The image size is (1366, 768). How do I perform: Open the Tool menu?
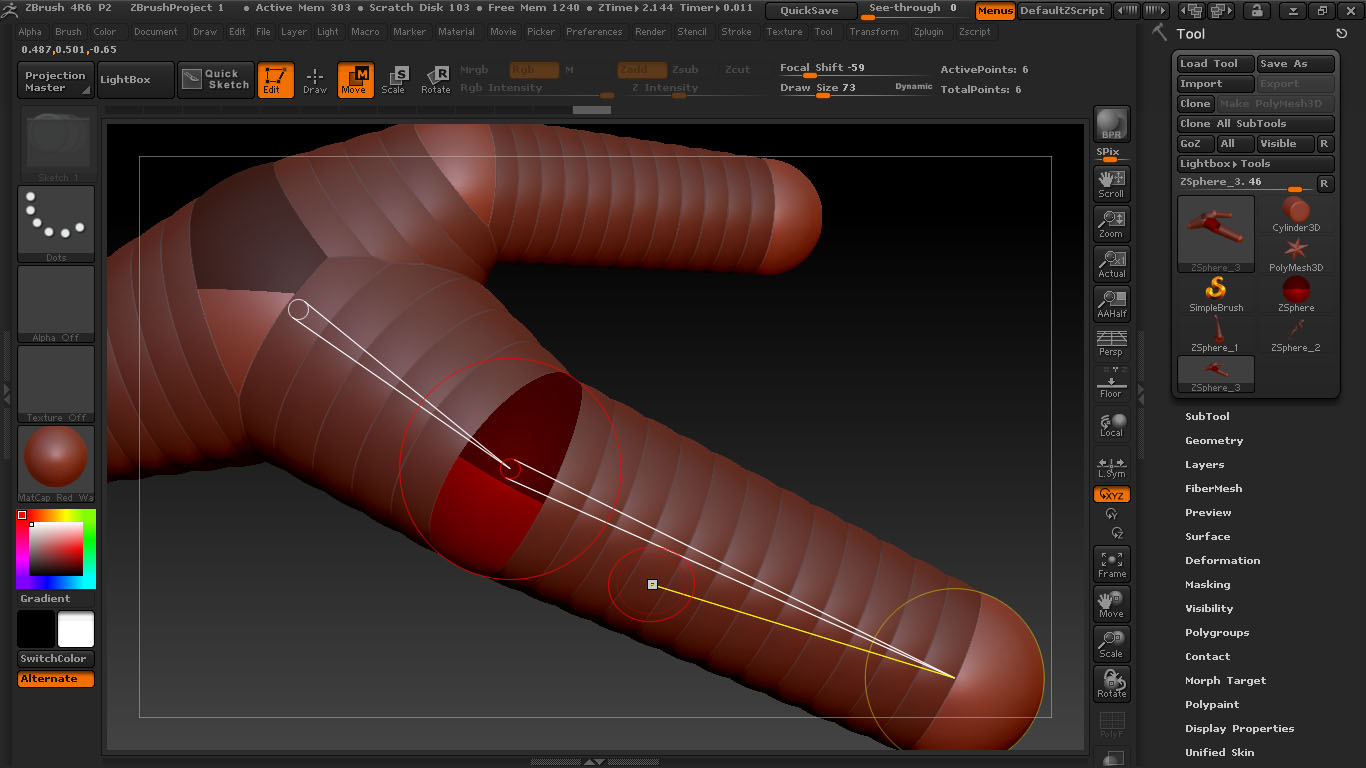824,31
